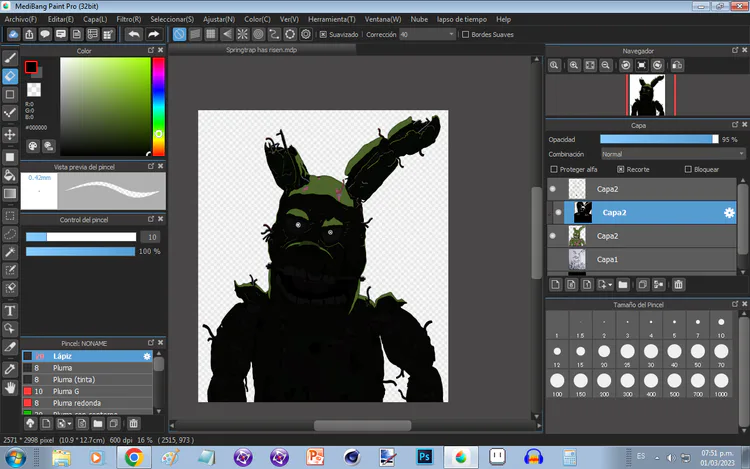750x469 pixels.
Task: Open the Corrección value dropdown
Action: point(426,34)
